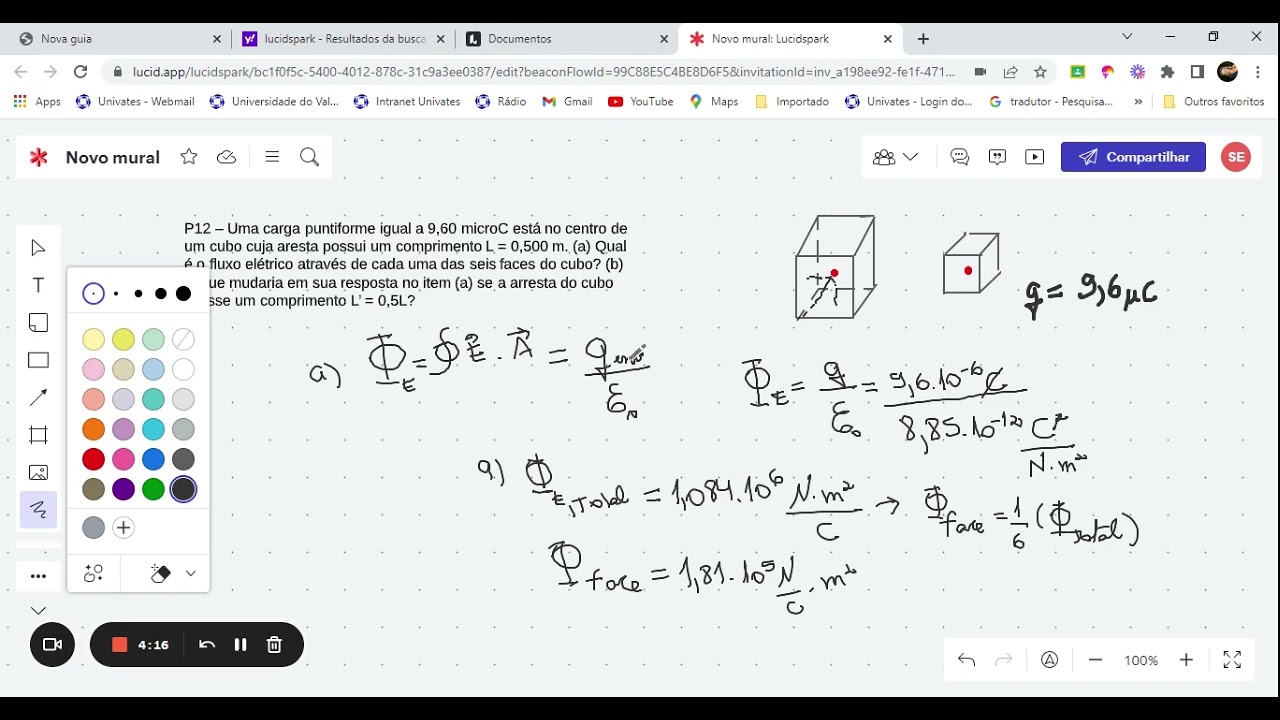The height and width of the screenshot is (720, 1280).
Task: Open the chat bubbles panel icon
Action: [x=997, y=157]
